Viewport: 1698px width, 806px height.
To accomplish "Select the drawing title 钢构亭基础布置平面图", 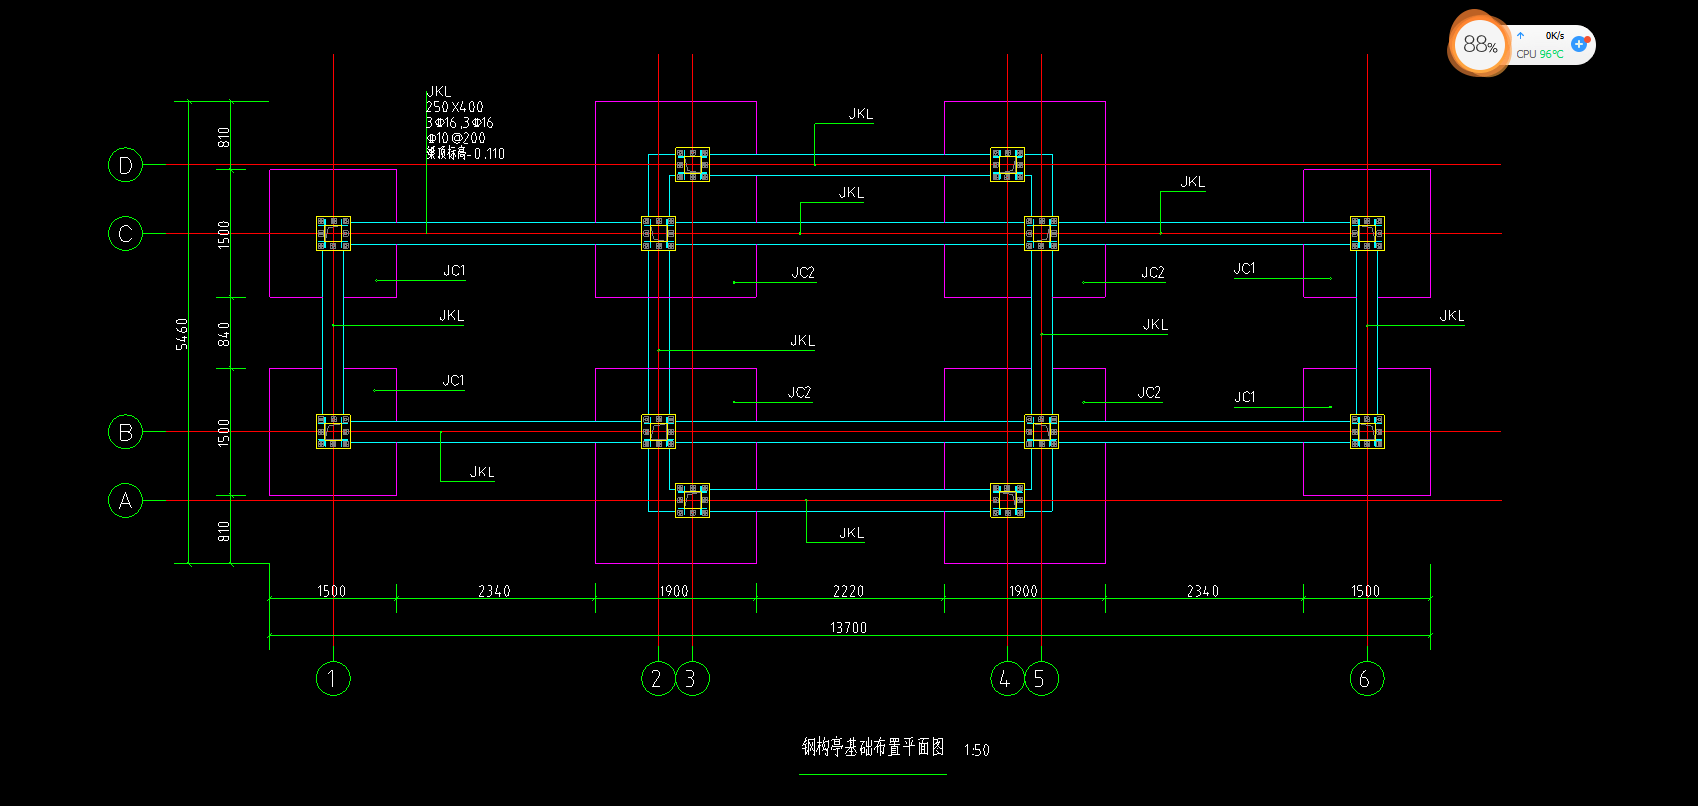I will 873,747.
